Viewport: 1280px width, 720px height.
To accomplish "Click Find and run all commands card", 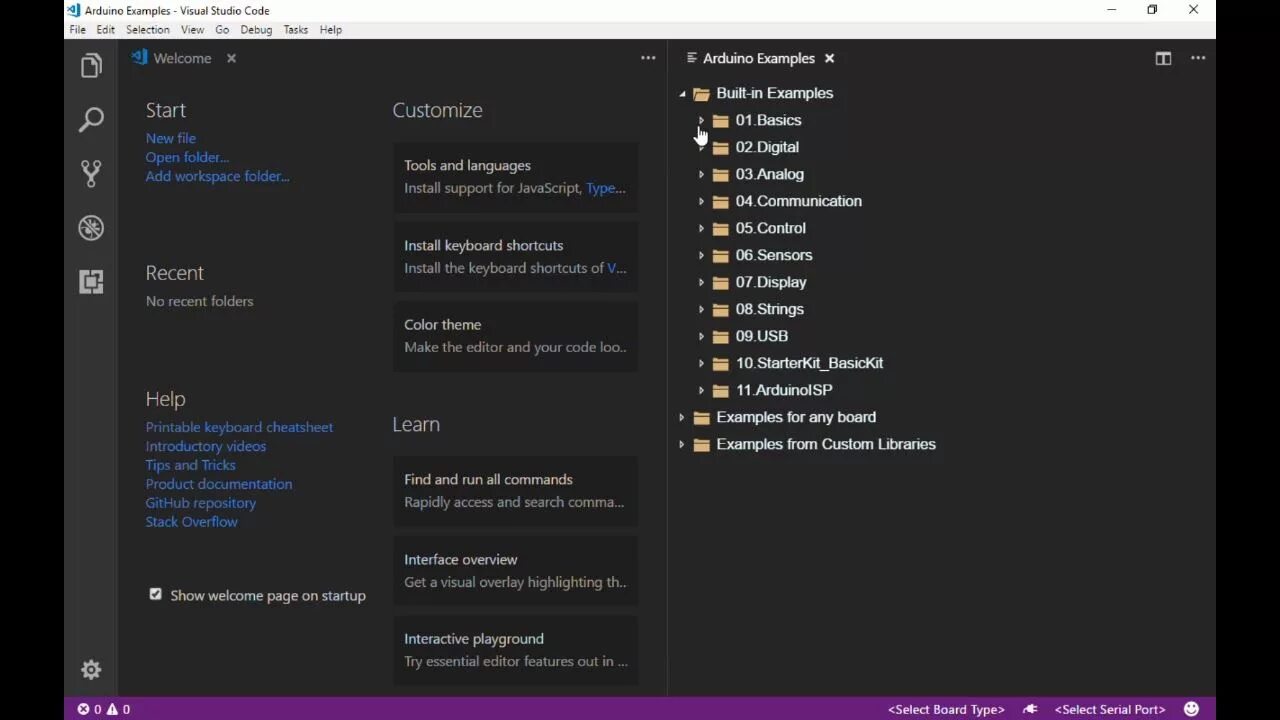I will click(515, 491).
